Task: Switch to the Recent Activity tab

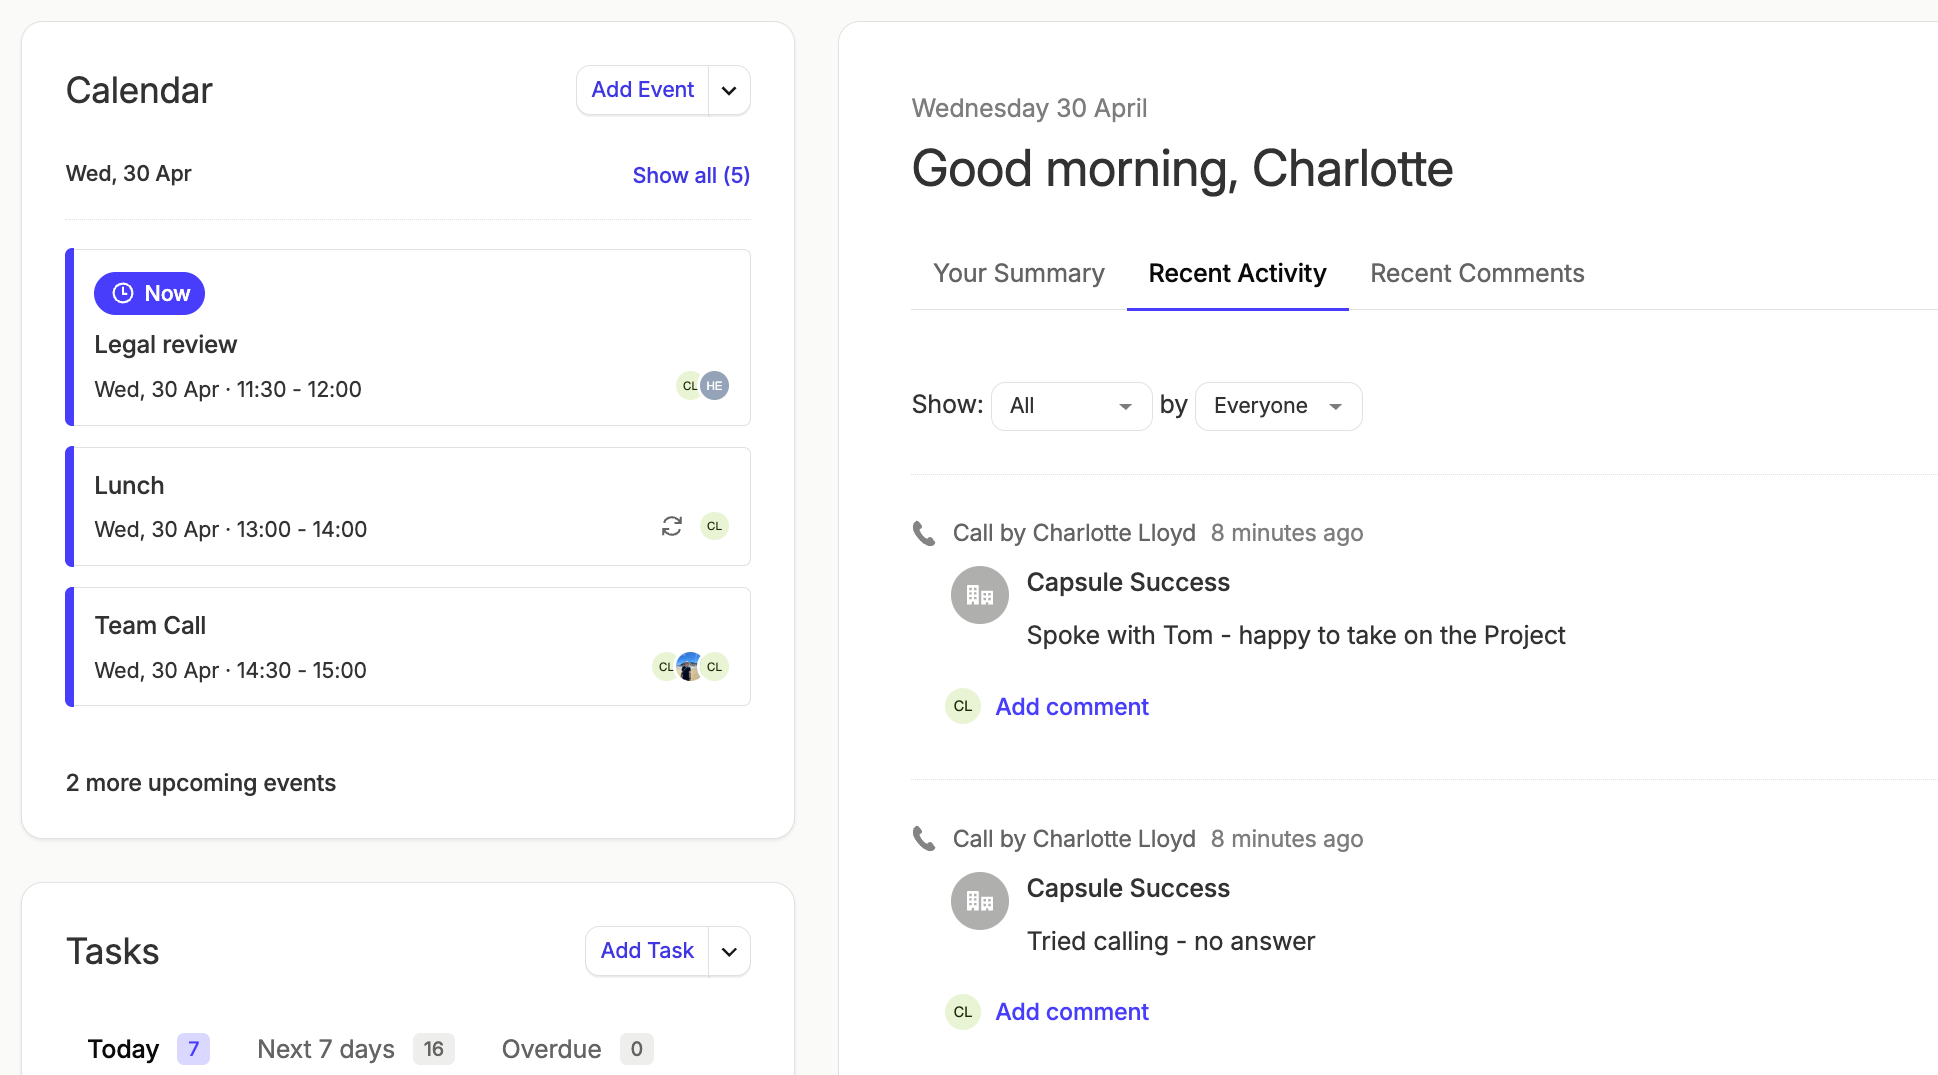Action: (x=1237, y=274)
